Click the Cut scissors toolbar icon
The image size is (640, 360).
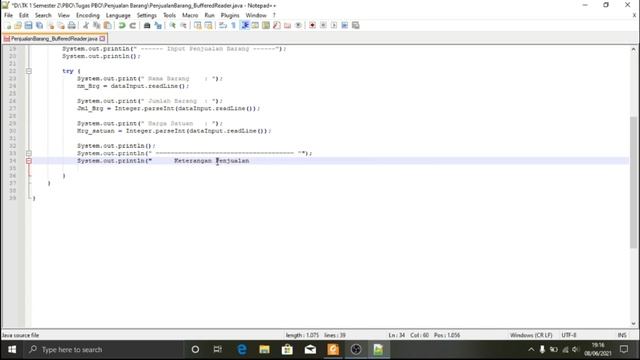[86, 25]
